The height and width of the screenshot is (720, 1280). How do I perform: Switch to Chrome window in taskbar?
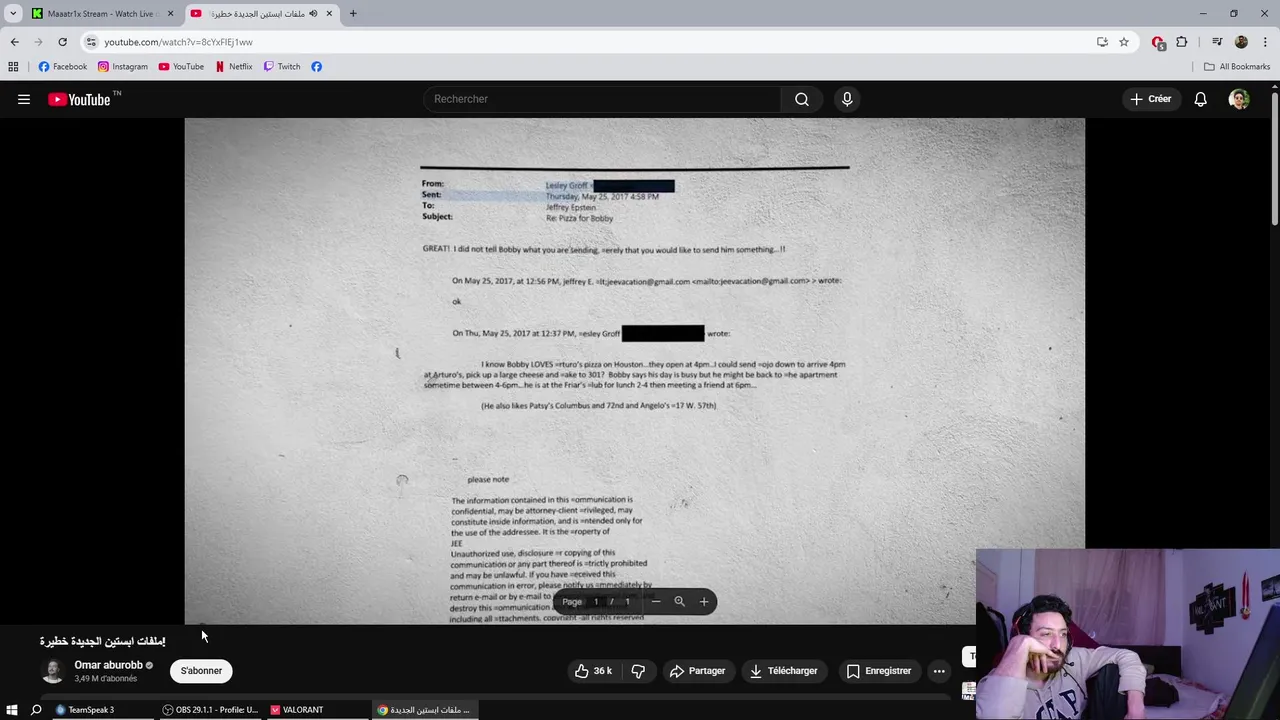pyautogui.click(x=425, y=710)
